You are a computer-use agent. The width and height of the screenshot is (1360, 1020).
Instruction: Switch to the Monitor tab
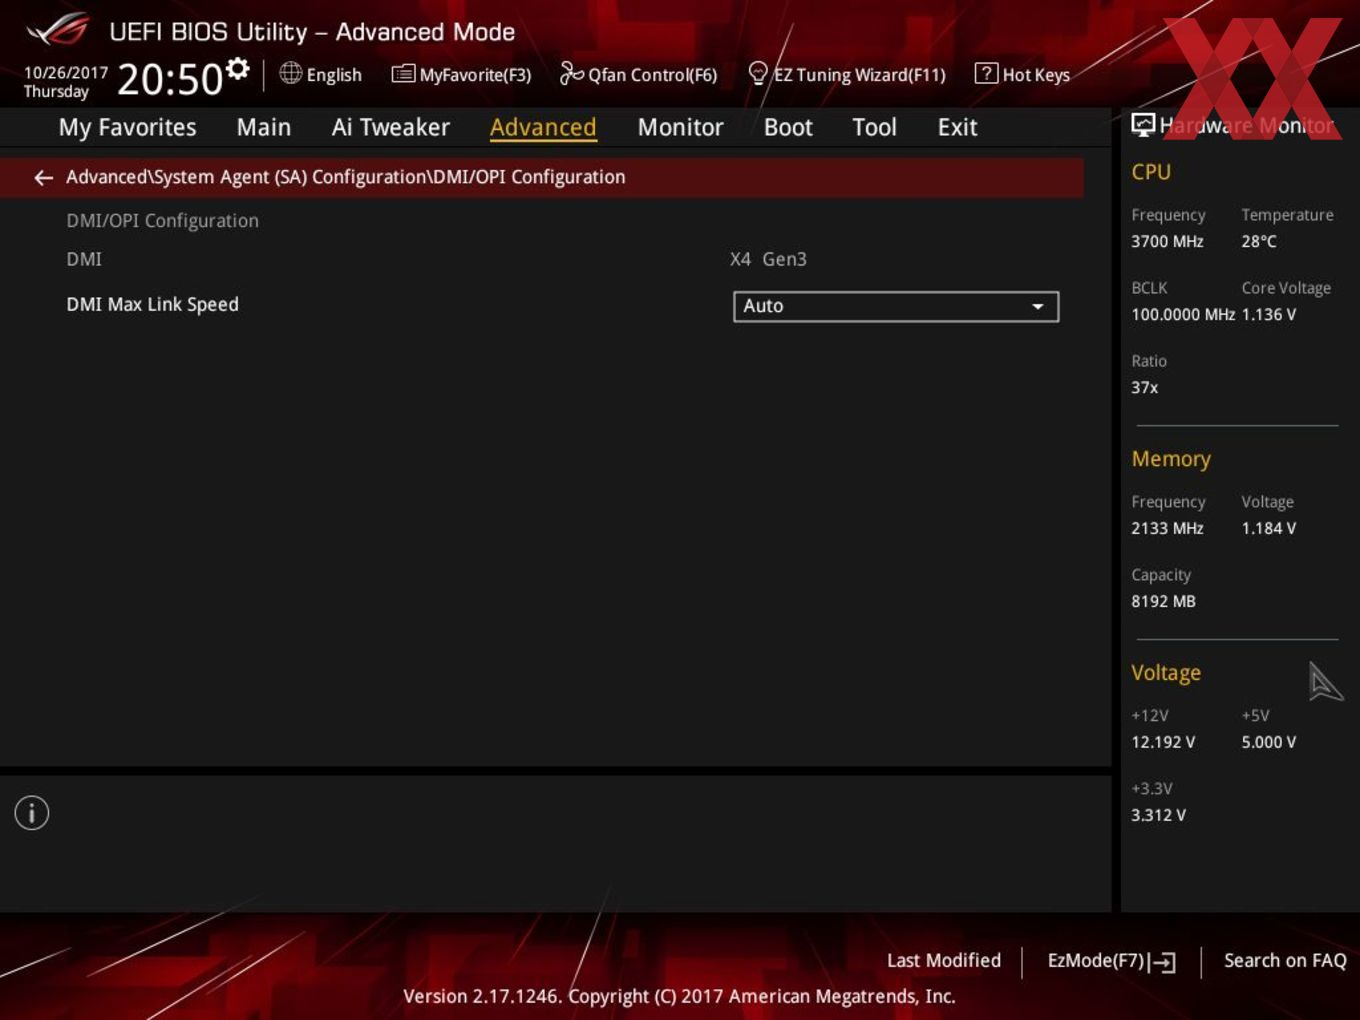pyautogui.click(x=680, y=127)
